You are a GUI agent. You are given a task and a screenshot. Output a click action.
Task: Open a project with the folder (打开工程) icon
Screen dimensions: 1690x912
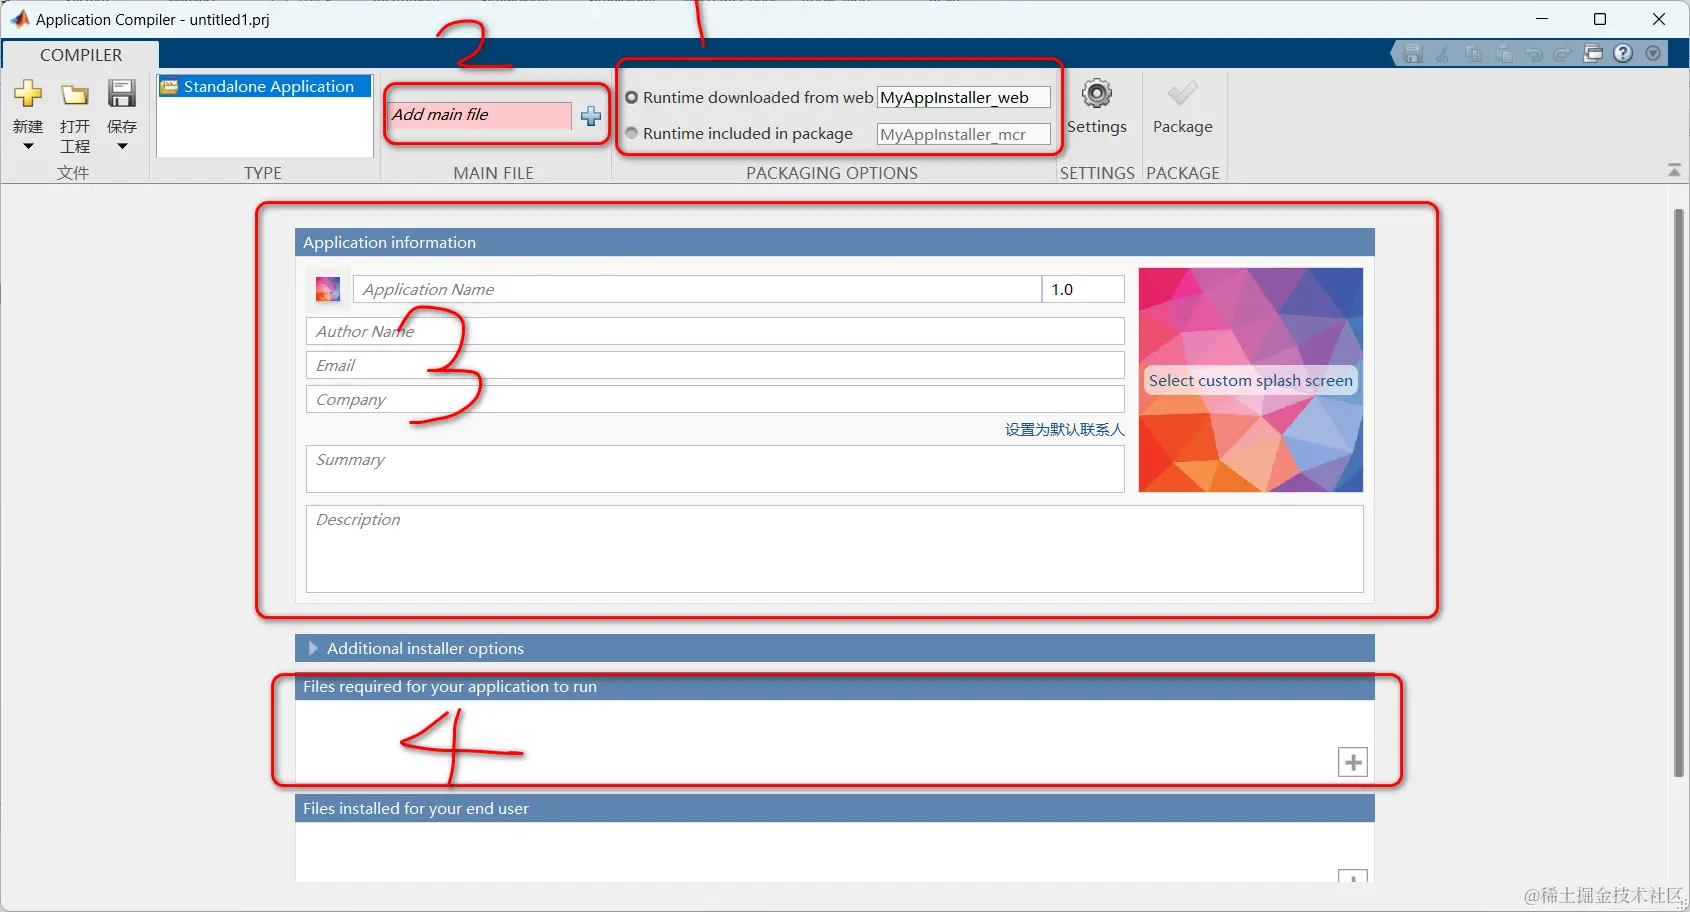(x=75, y=95)
